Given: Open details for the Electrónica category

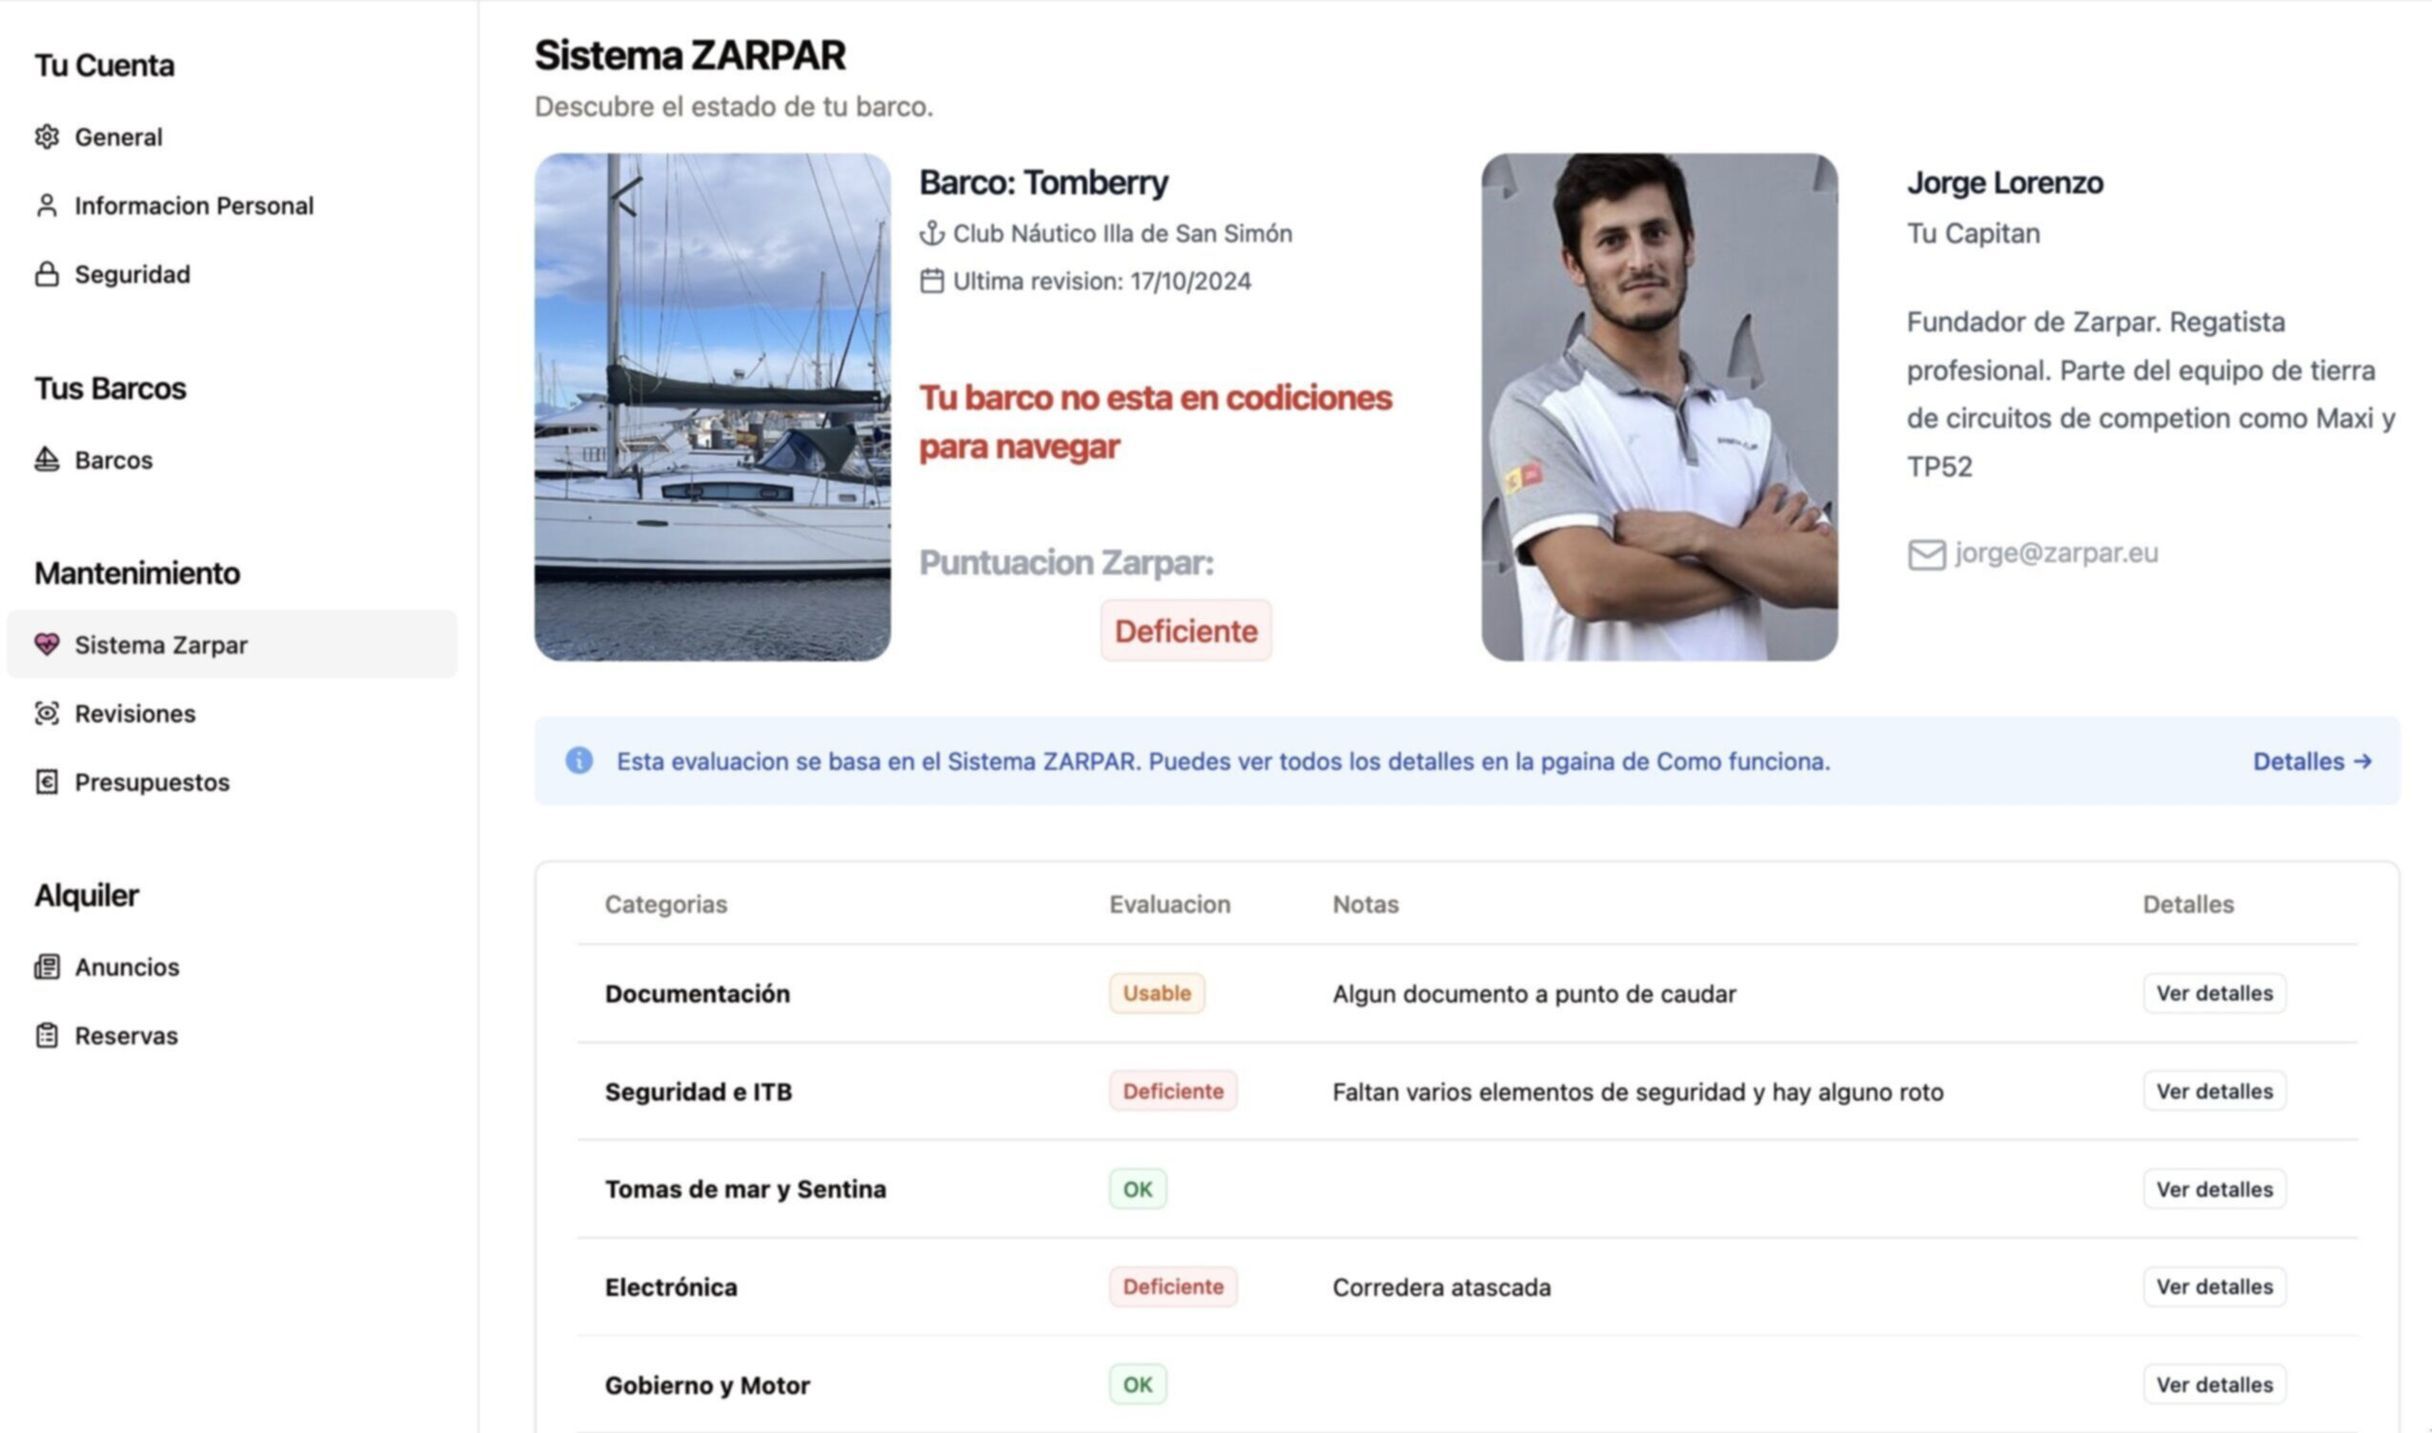Looking at the screenshot, I should (x=2215, y=1286).
